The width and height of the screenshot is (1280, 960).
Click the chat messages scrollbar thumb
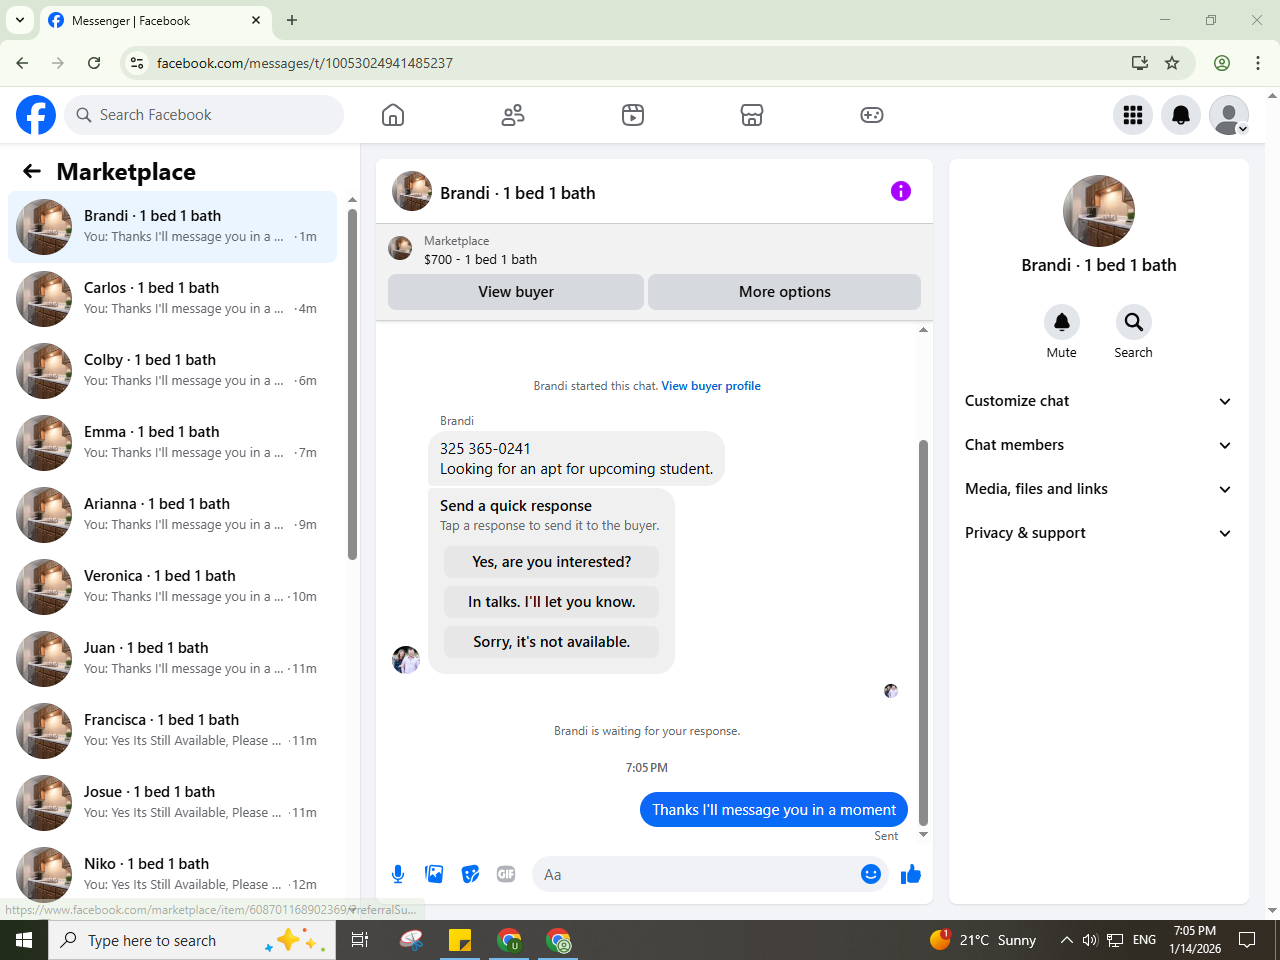click(923, 632)
